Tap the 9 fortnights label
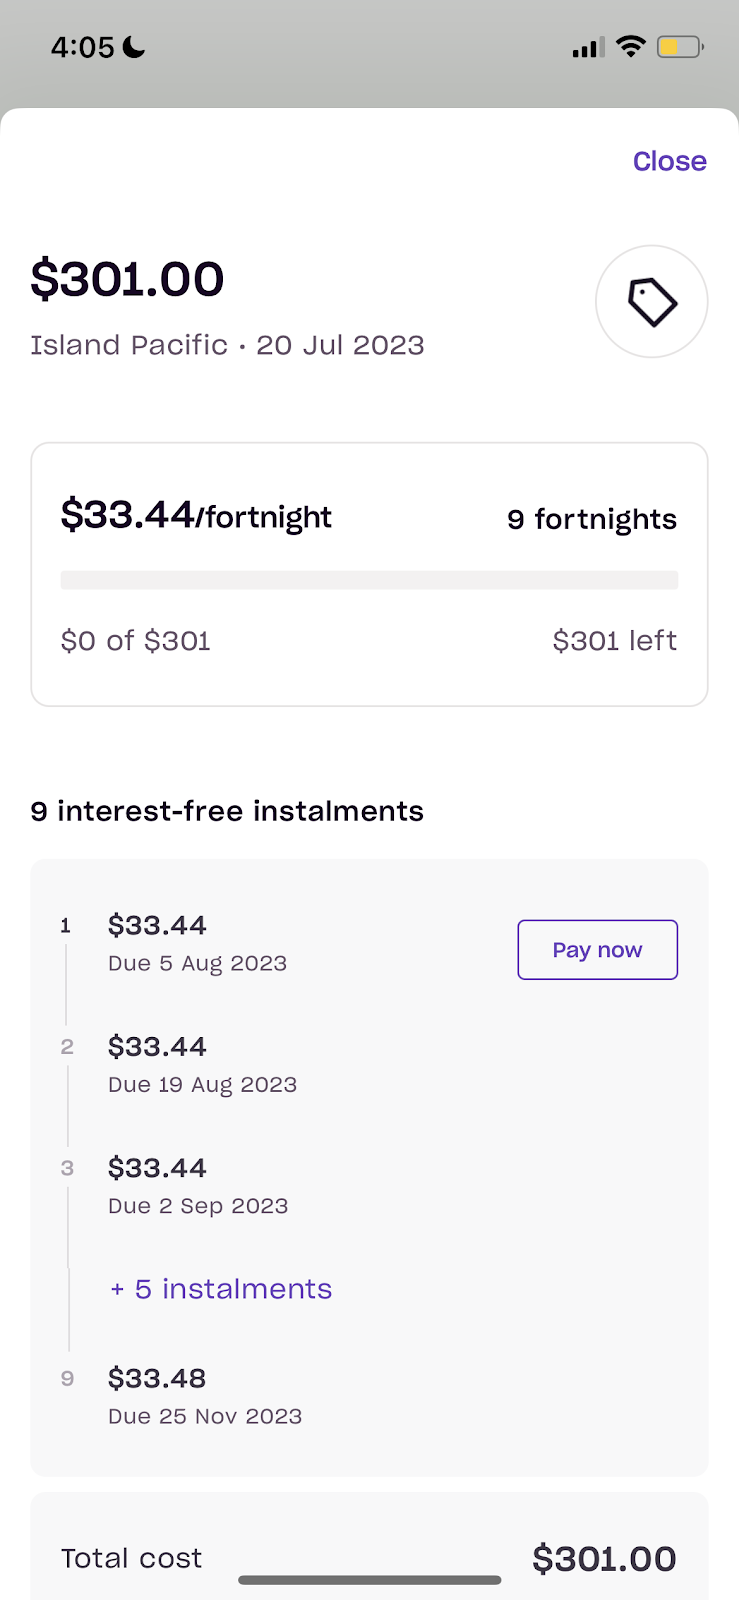The height and width of the screenshot is (1600, 739). (x=592, y=519)
